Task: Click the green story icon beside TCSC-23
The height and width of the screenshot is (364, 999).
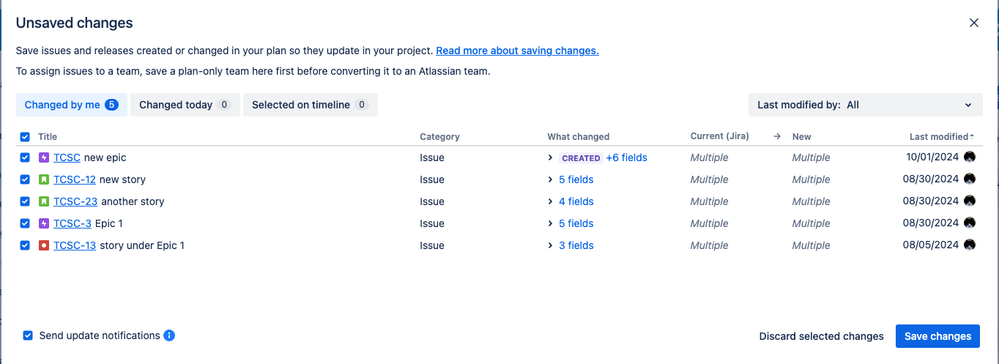Action: [x=44, y=201]
